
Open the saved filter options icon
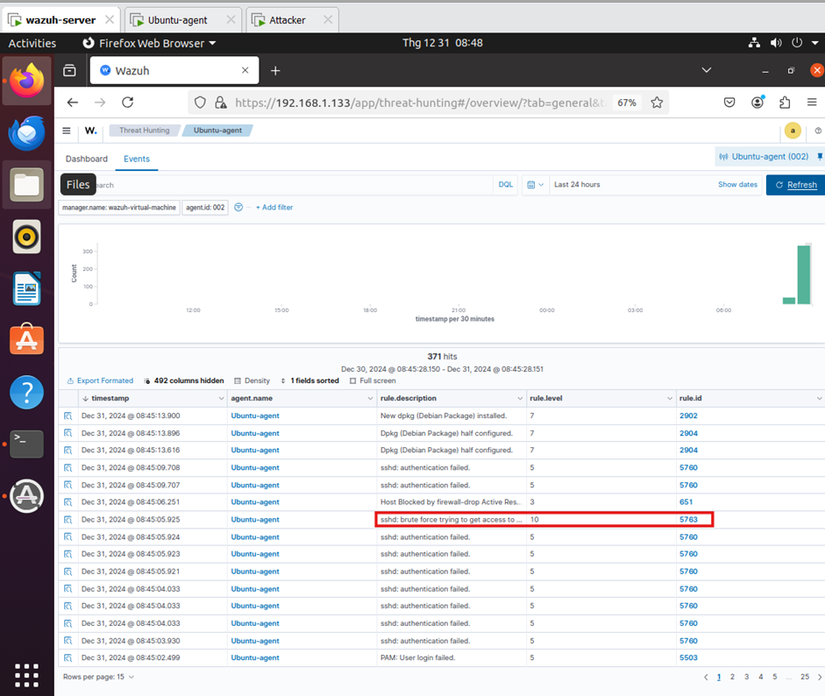238,207
